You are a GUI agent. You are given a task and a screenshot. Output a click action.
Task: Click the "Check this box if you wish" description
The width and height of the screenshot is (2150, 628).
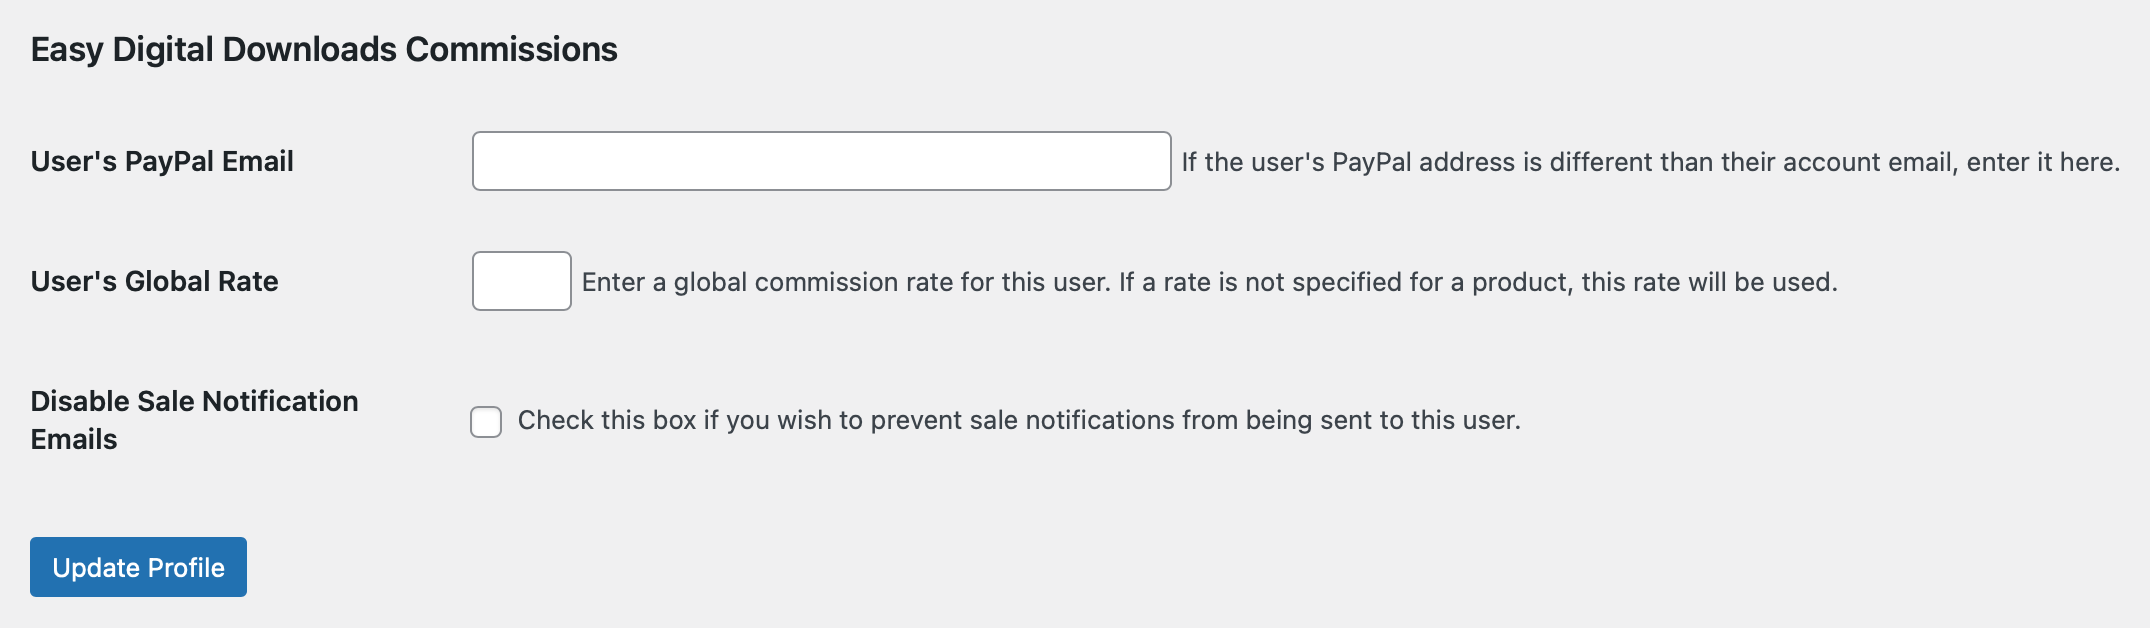pos(1018,420)
